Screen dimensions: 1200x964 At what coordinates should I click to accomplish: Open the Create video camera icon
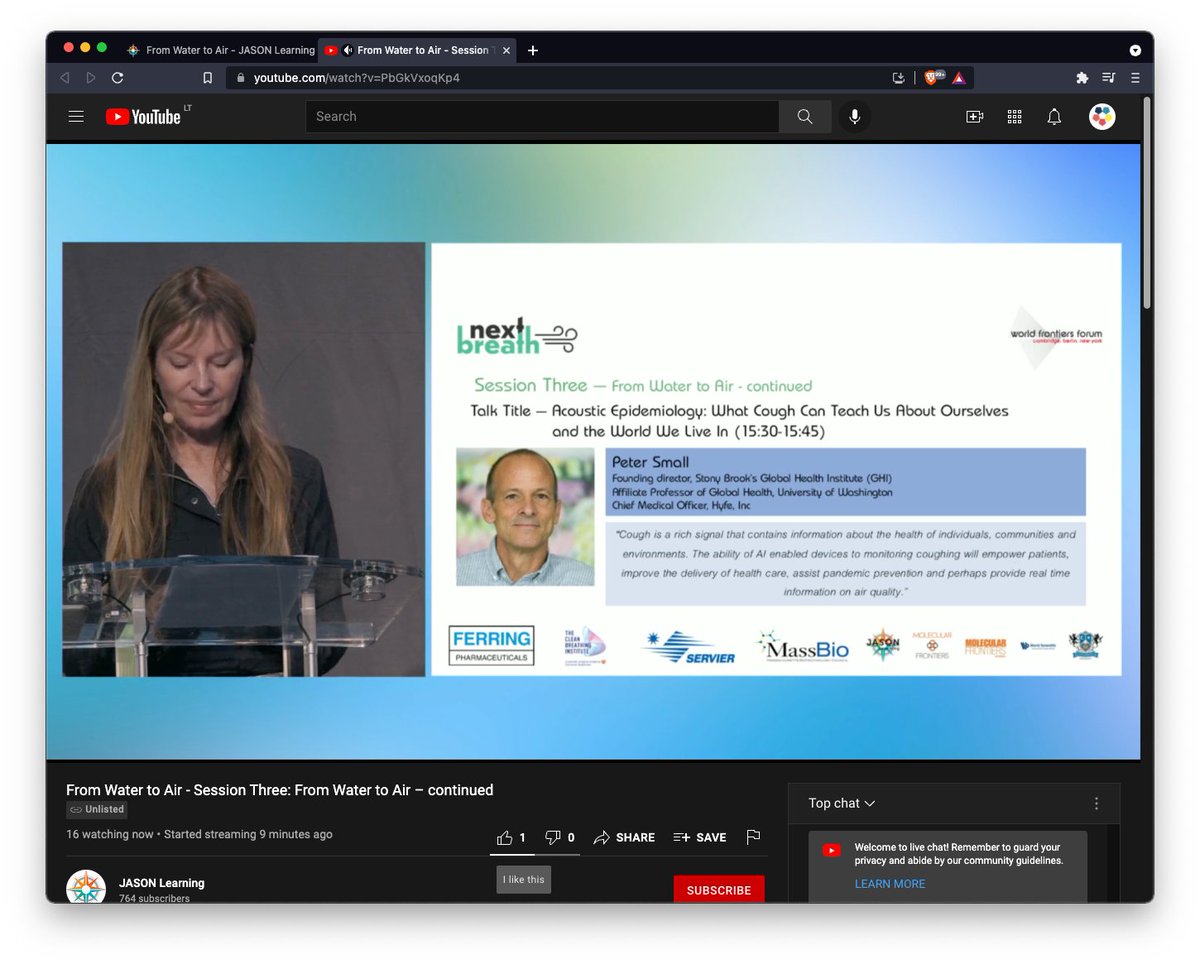coord(974,117)
